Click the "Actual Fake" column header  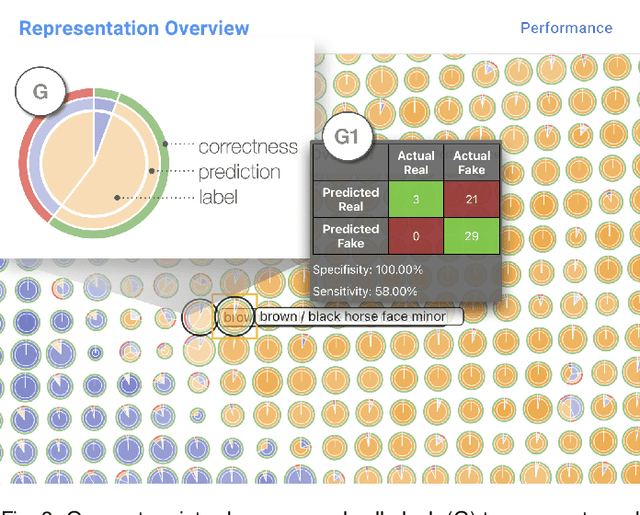pos(472,162)
